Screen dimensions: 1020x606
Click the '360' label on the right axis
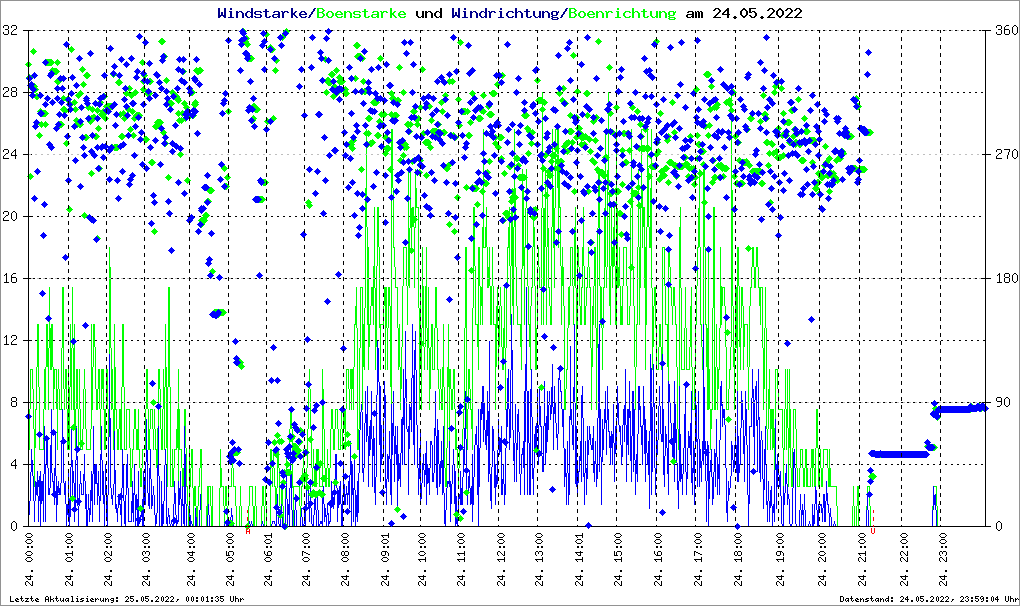click(1004, 30)
